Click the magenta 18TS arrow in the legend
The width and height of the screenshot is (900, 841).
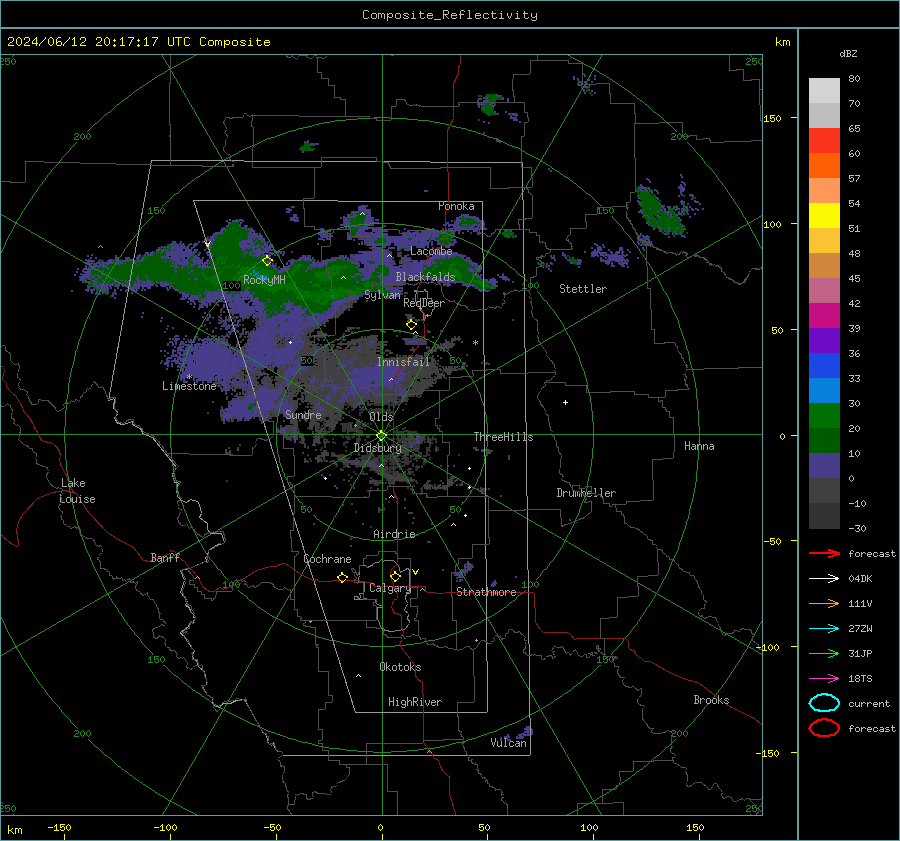[x=824, y=679]
